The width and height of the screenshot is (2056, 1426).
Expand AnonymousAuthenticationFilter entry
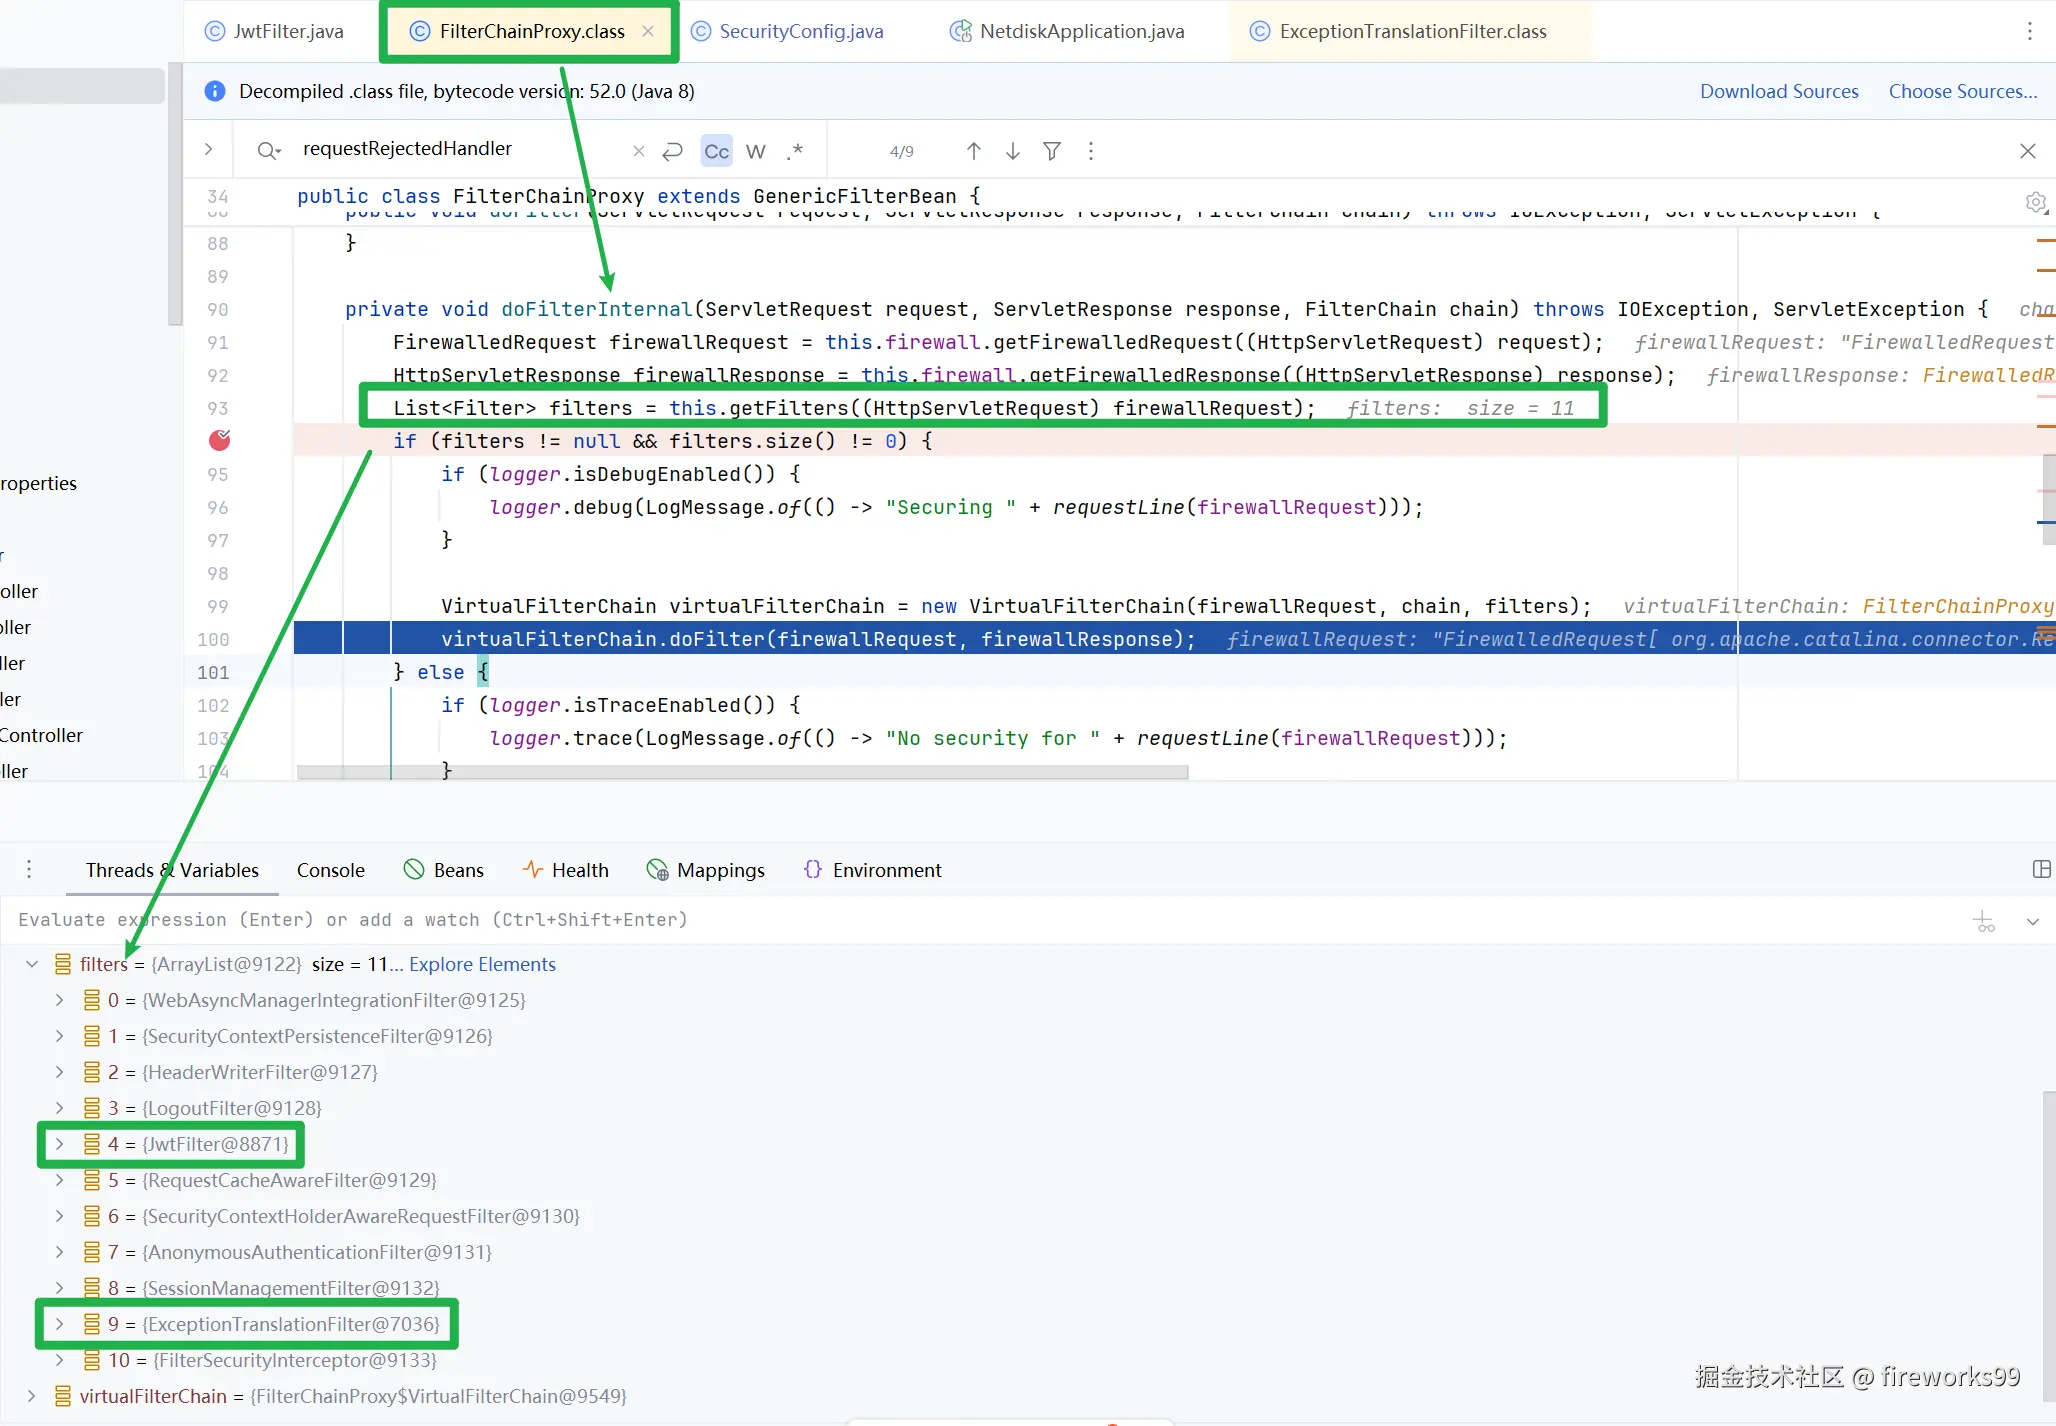(x=59, y=1252)
